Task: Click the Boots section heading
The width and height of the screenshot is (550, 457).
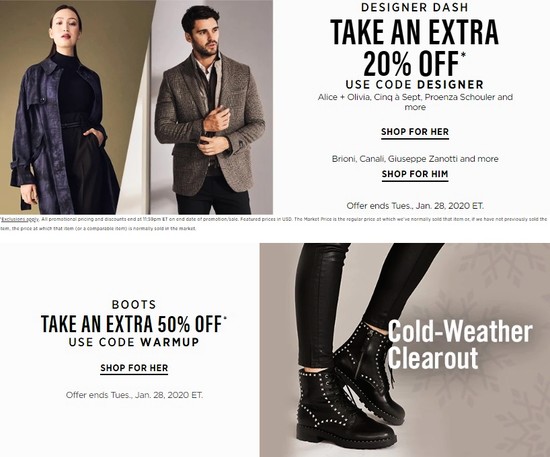Action: coord(134,304)
